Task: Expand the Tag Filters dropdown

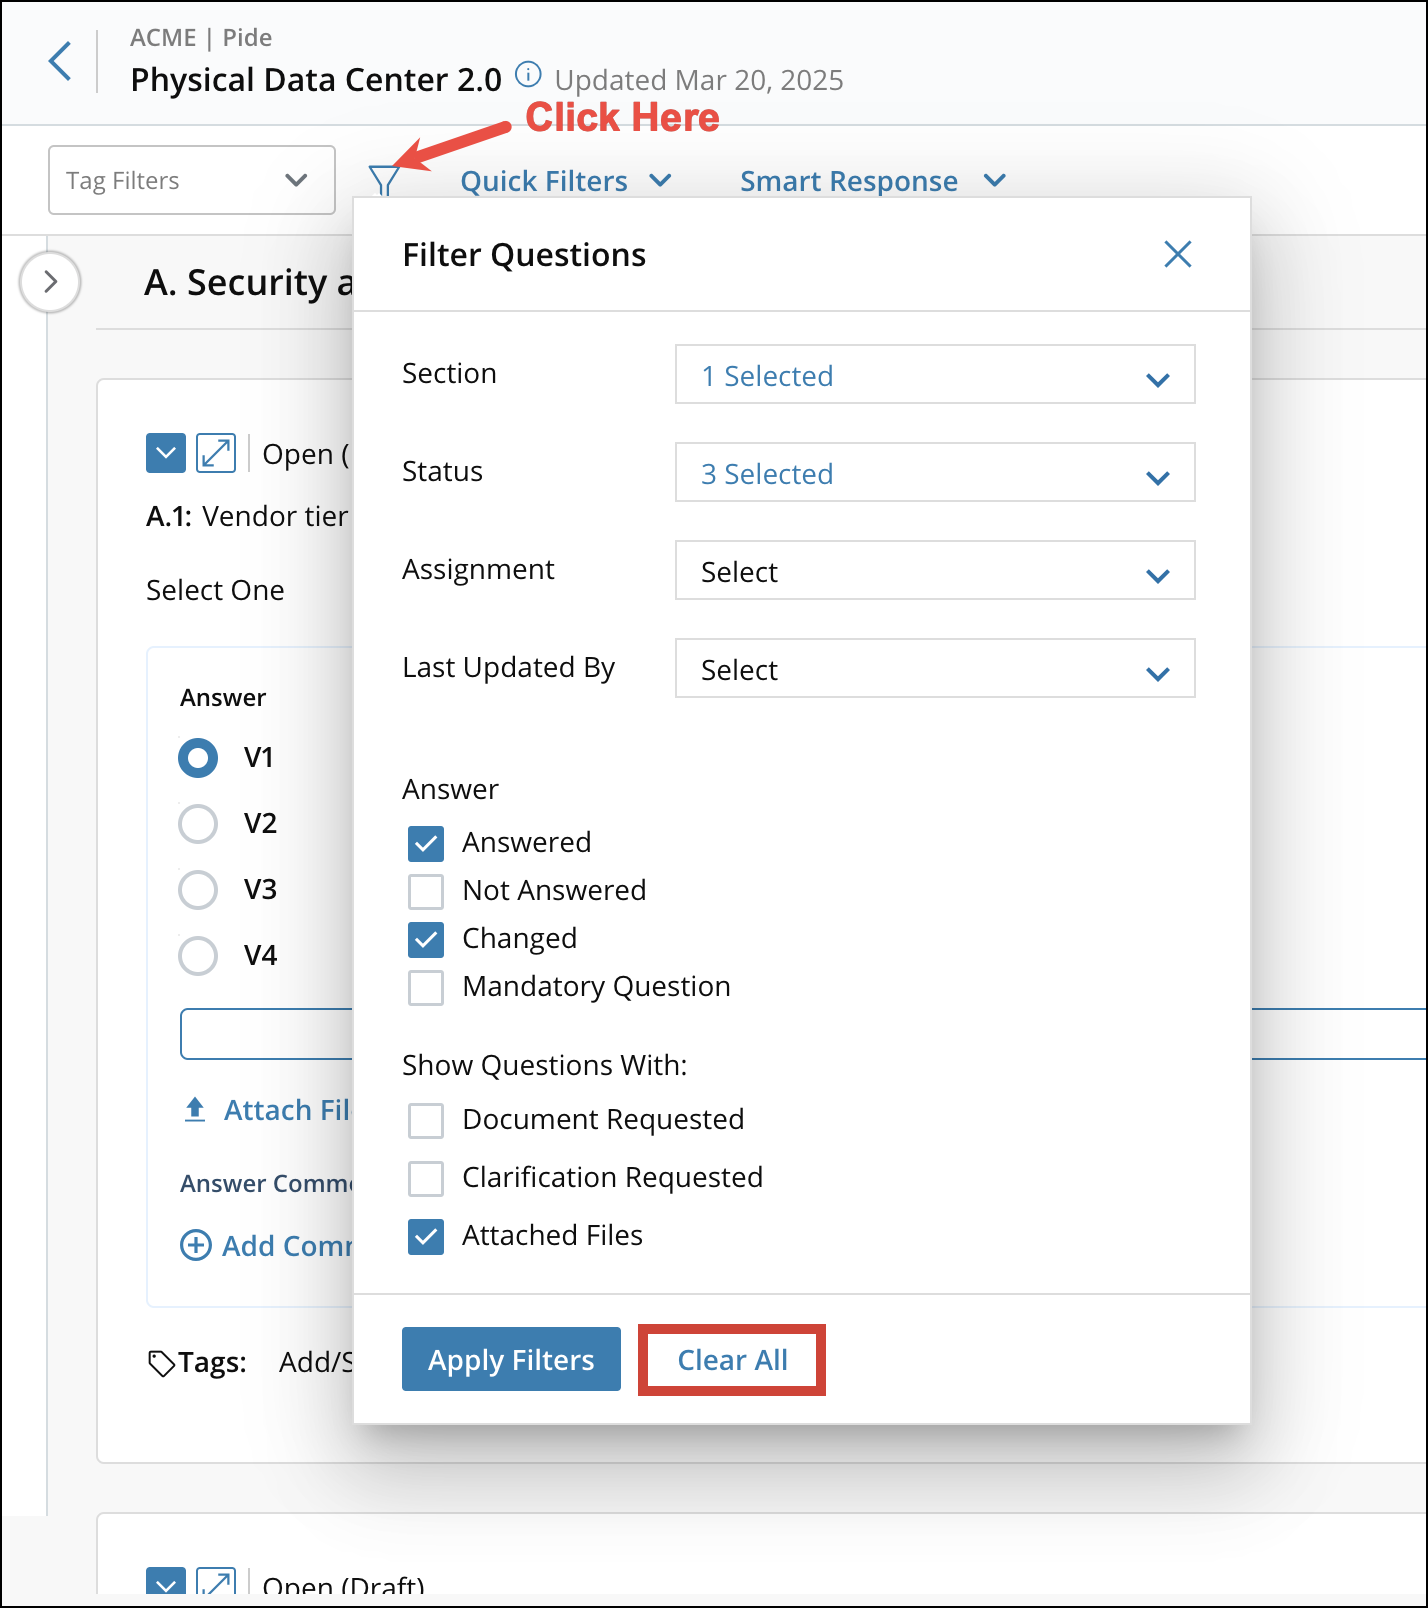Action: (x=192, y=180)
